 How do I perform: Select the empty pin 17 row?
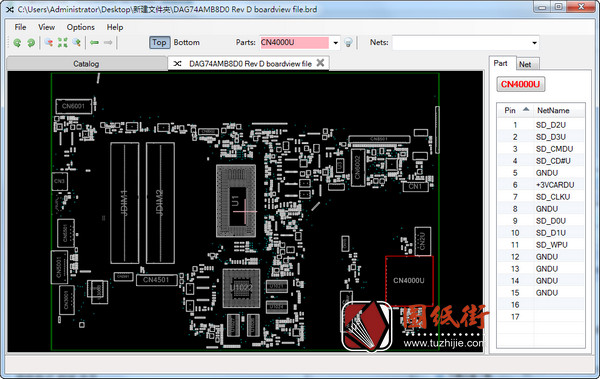point(541,317)
